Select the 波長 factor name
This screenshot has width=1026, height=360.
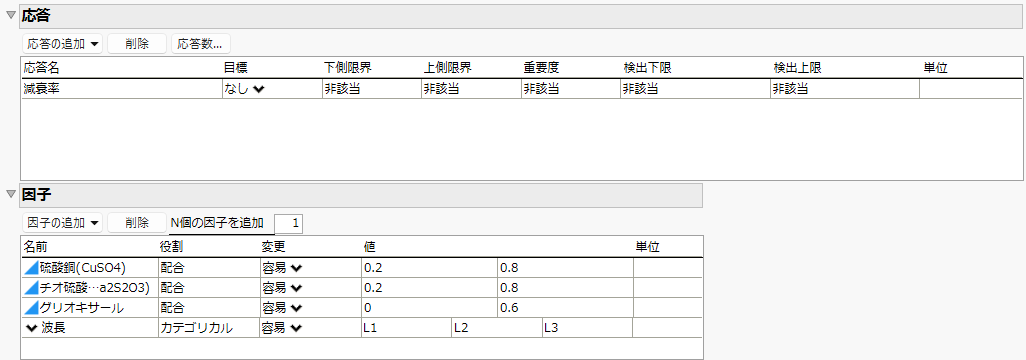click(x=53, y=329)
